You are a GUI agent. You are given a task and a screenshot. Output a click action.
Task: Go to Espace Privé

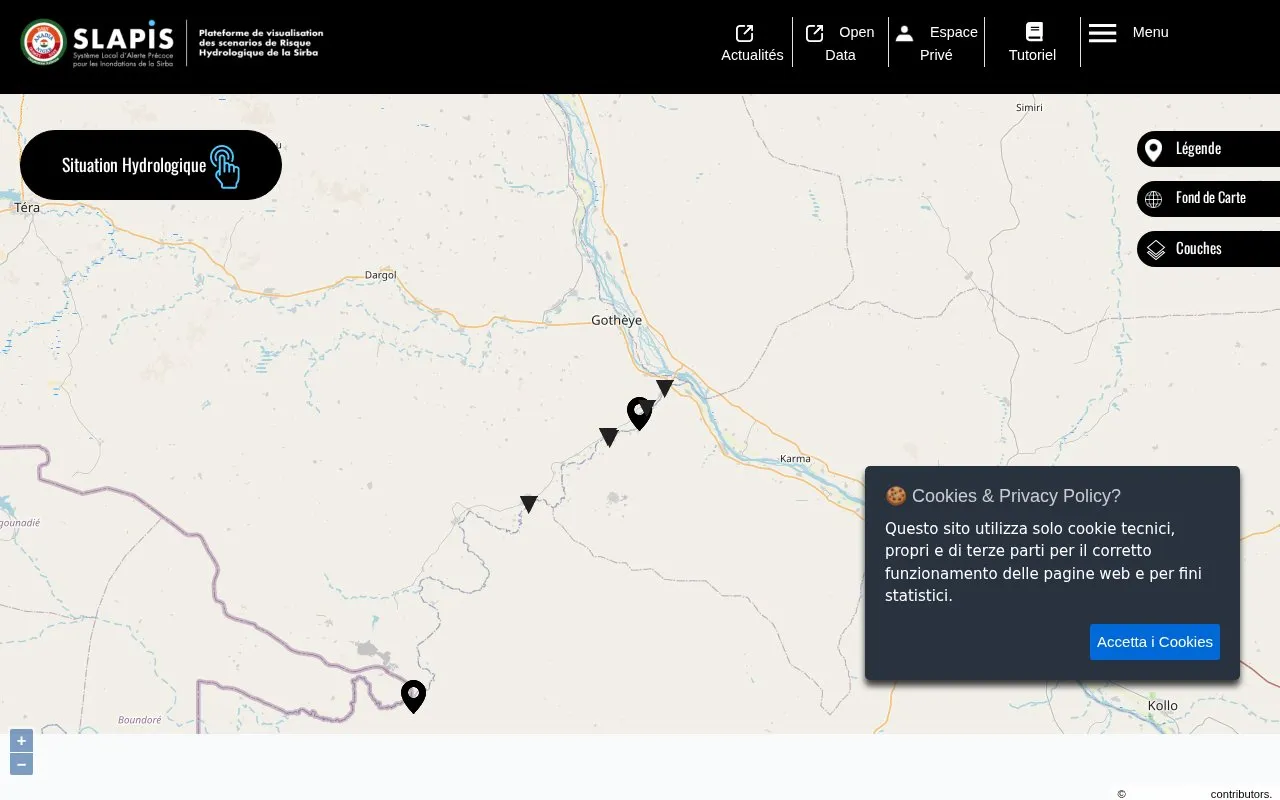[x=936, y=43]
